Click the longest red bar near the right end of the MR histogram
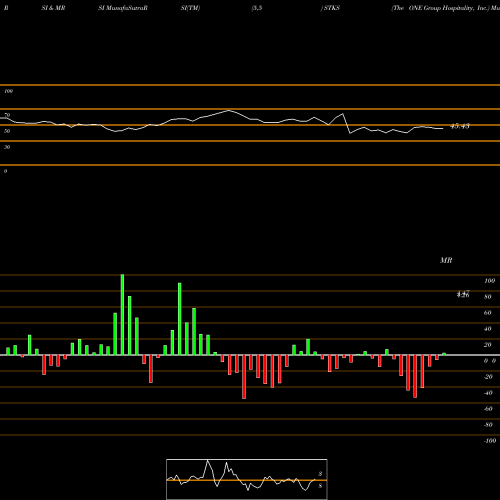 point(415,376)
